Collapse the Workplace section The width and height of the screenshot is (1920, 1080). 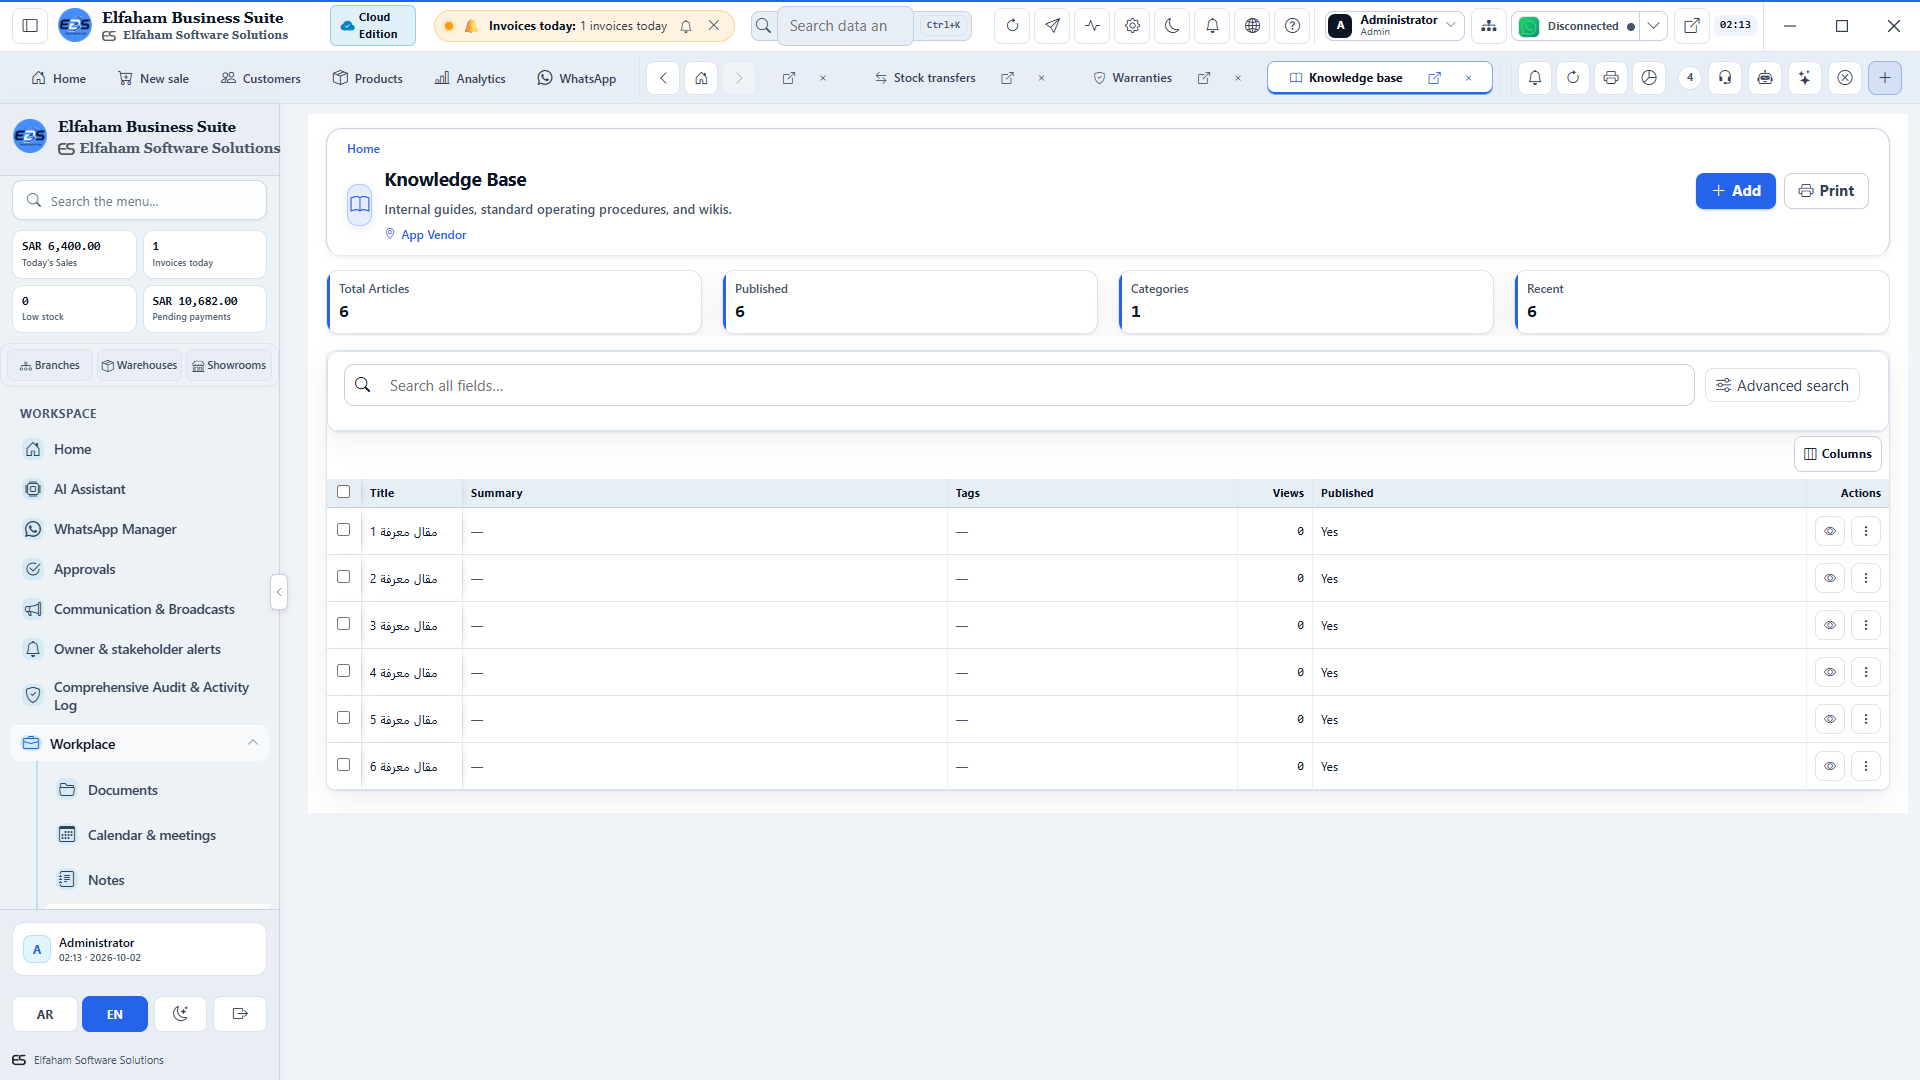[x=140, y=743]
